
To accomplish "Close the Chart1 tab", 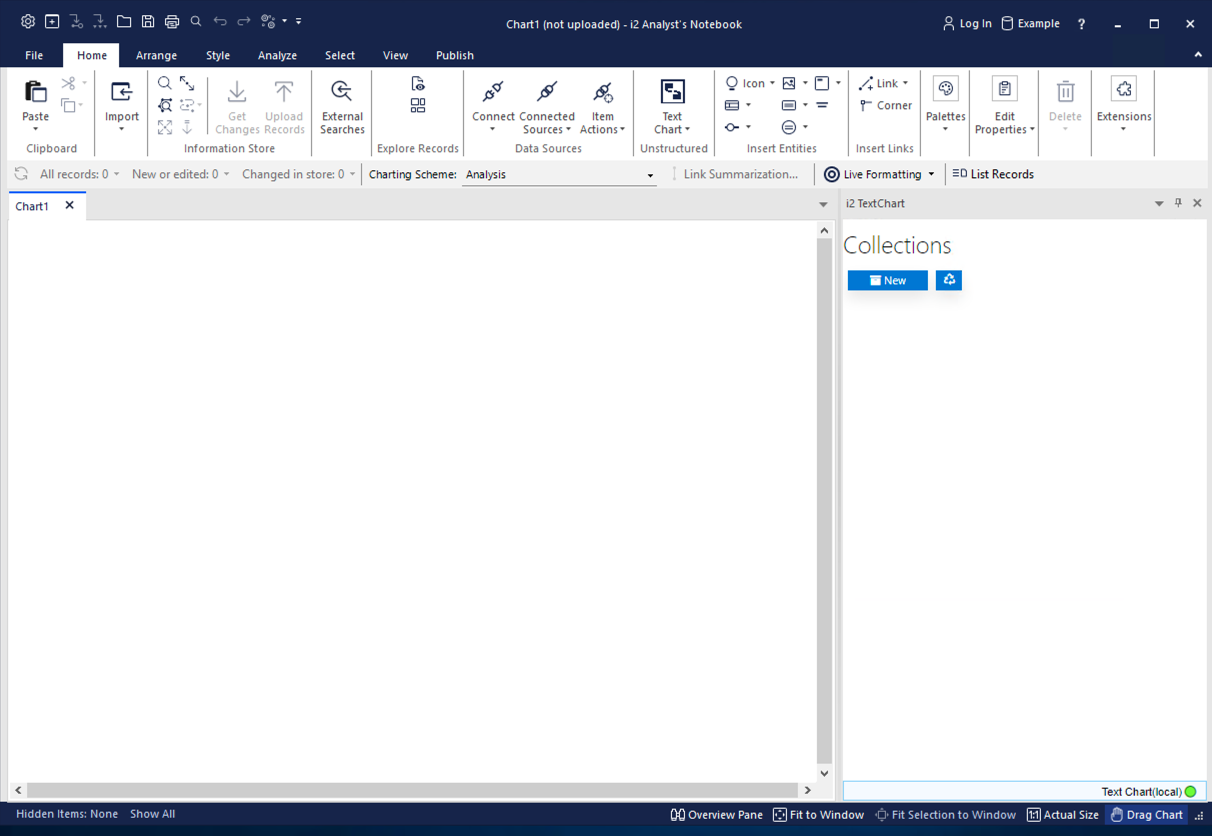I will click(x=69, y=205).
